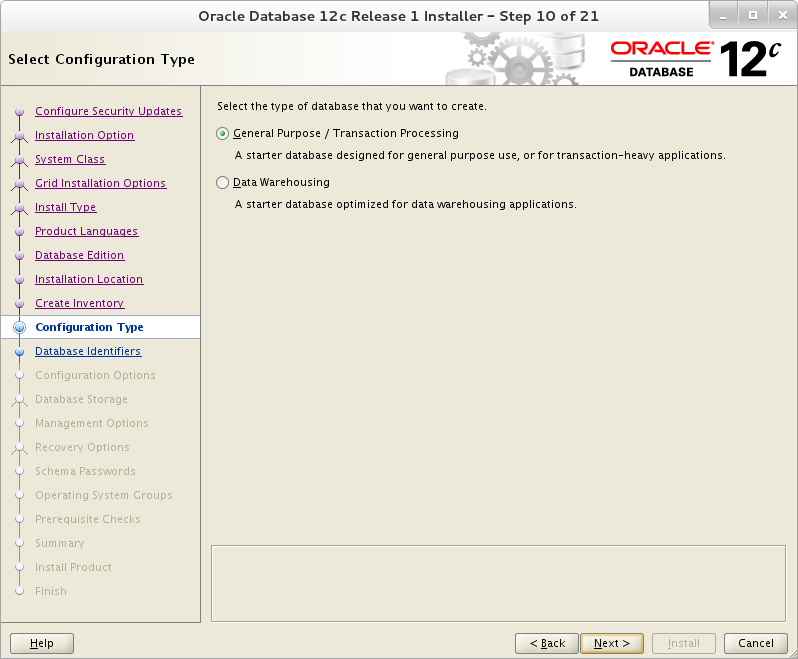Jump to the Create Inventory step

pyautogui.click(x=79, y=303)
